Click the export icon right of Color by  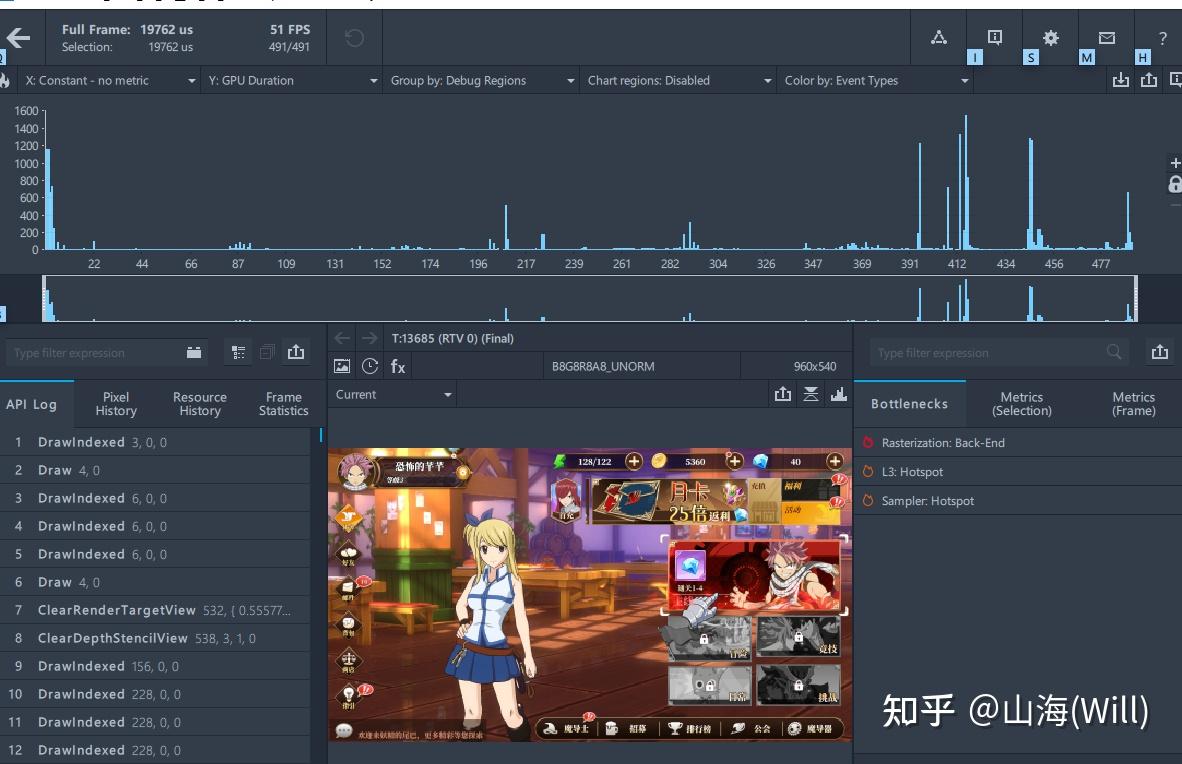click(x=1149, y=80)
